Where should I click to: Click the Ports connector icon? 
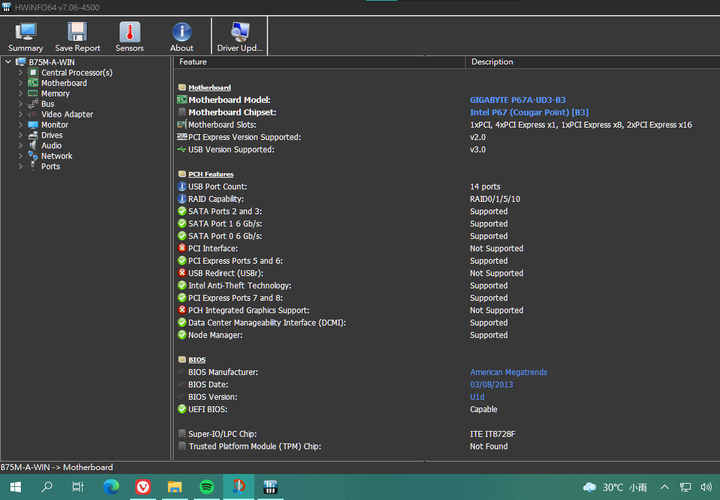coord(33,166)
